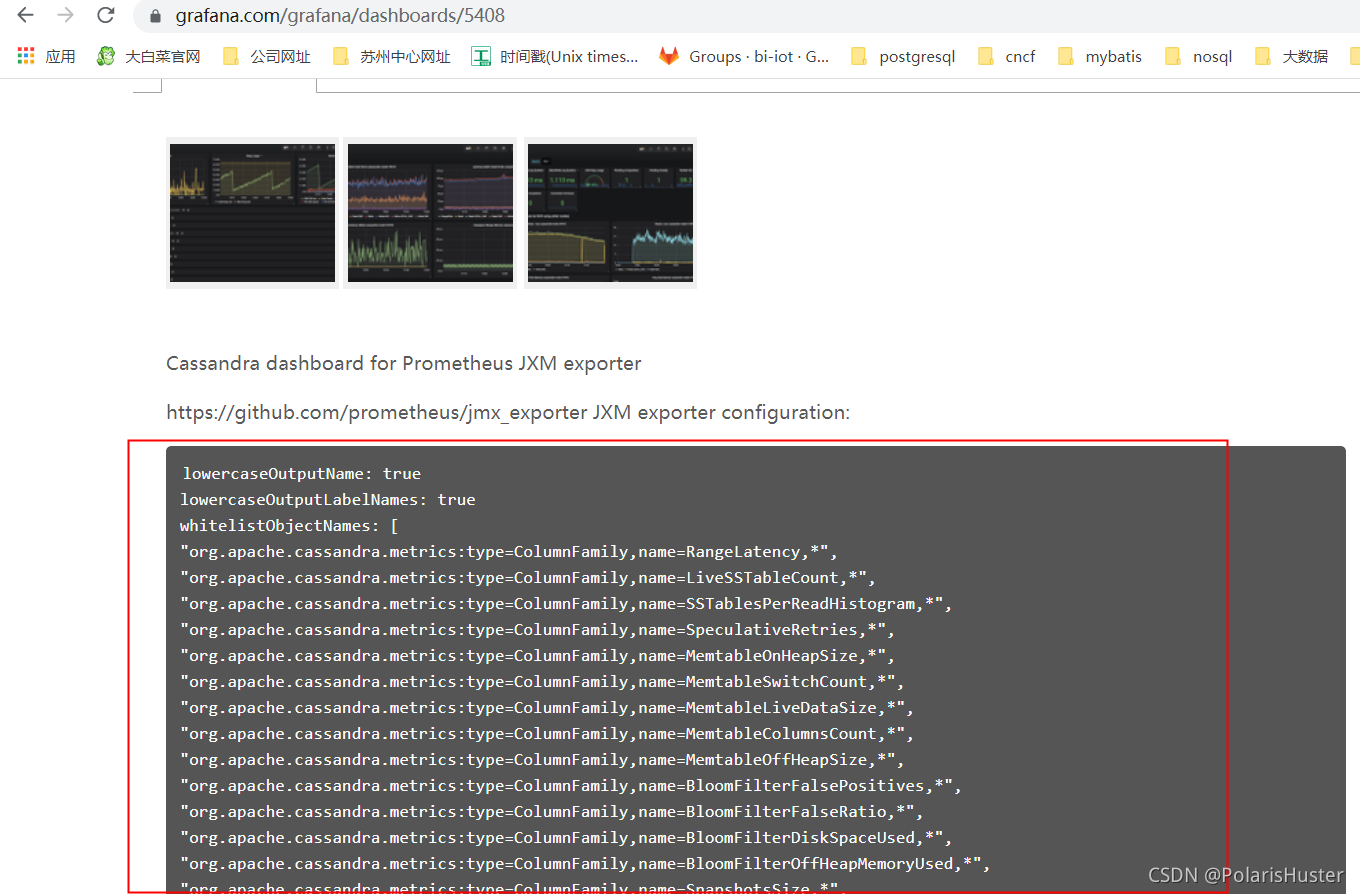Screen dimensions: 1360x894
Task: Click the 'Cassandra dashboard for Prometheus JXM exporter' text
Action: pyautogui.click(x=404, y=363)
